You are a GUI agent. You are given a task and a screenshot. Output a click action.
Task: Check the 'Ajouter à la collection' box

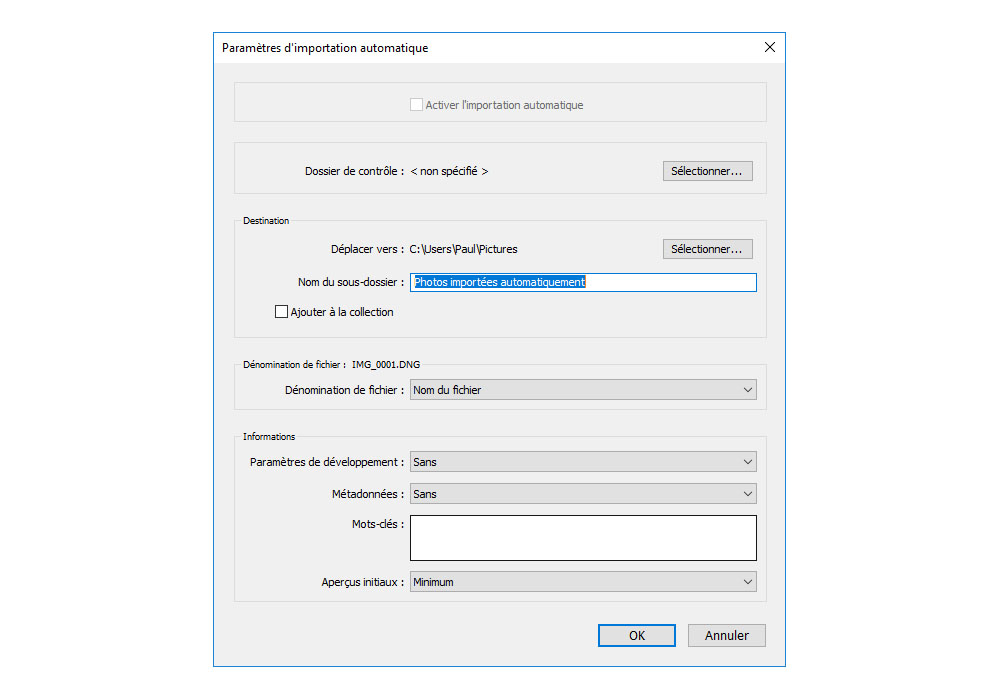pos(281,312)
